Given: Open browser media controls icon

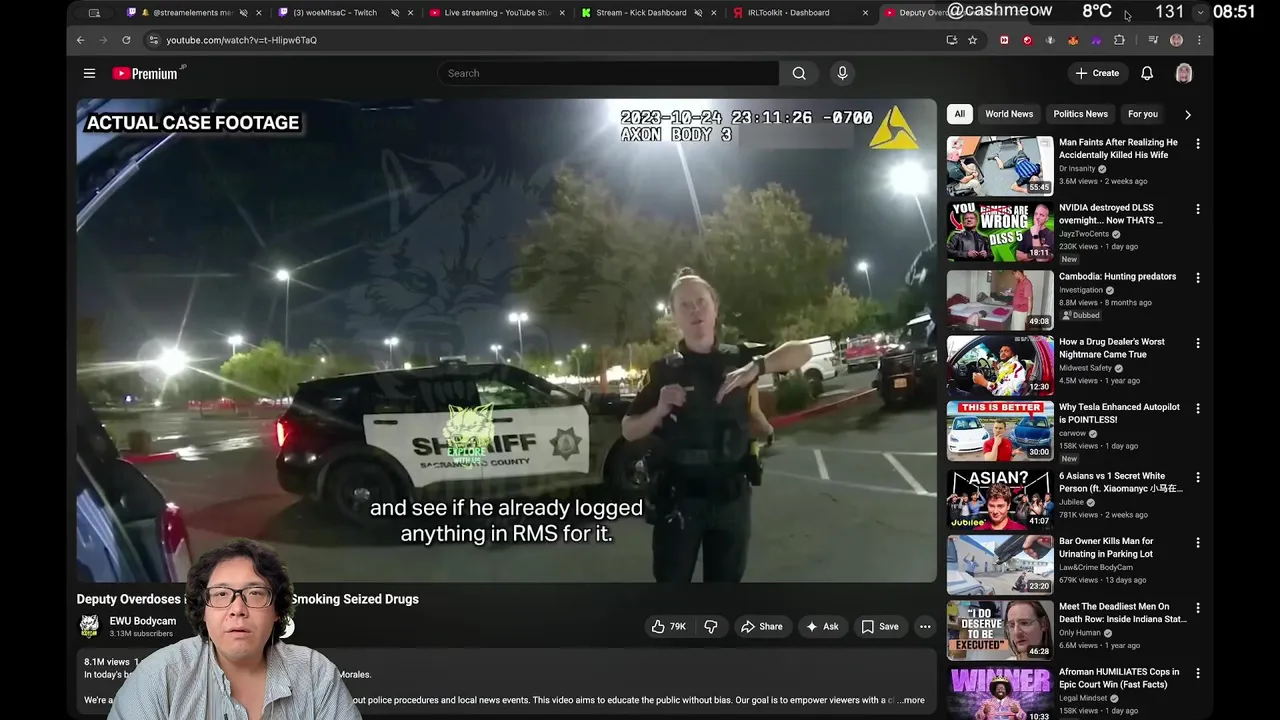Looking at the screenshot, I should [1153, 40].
